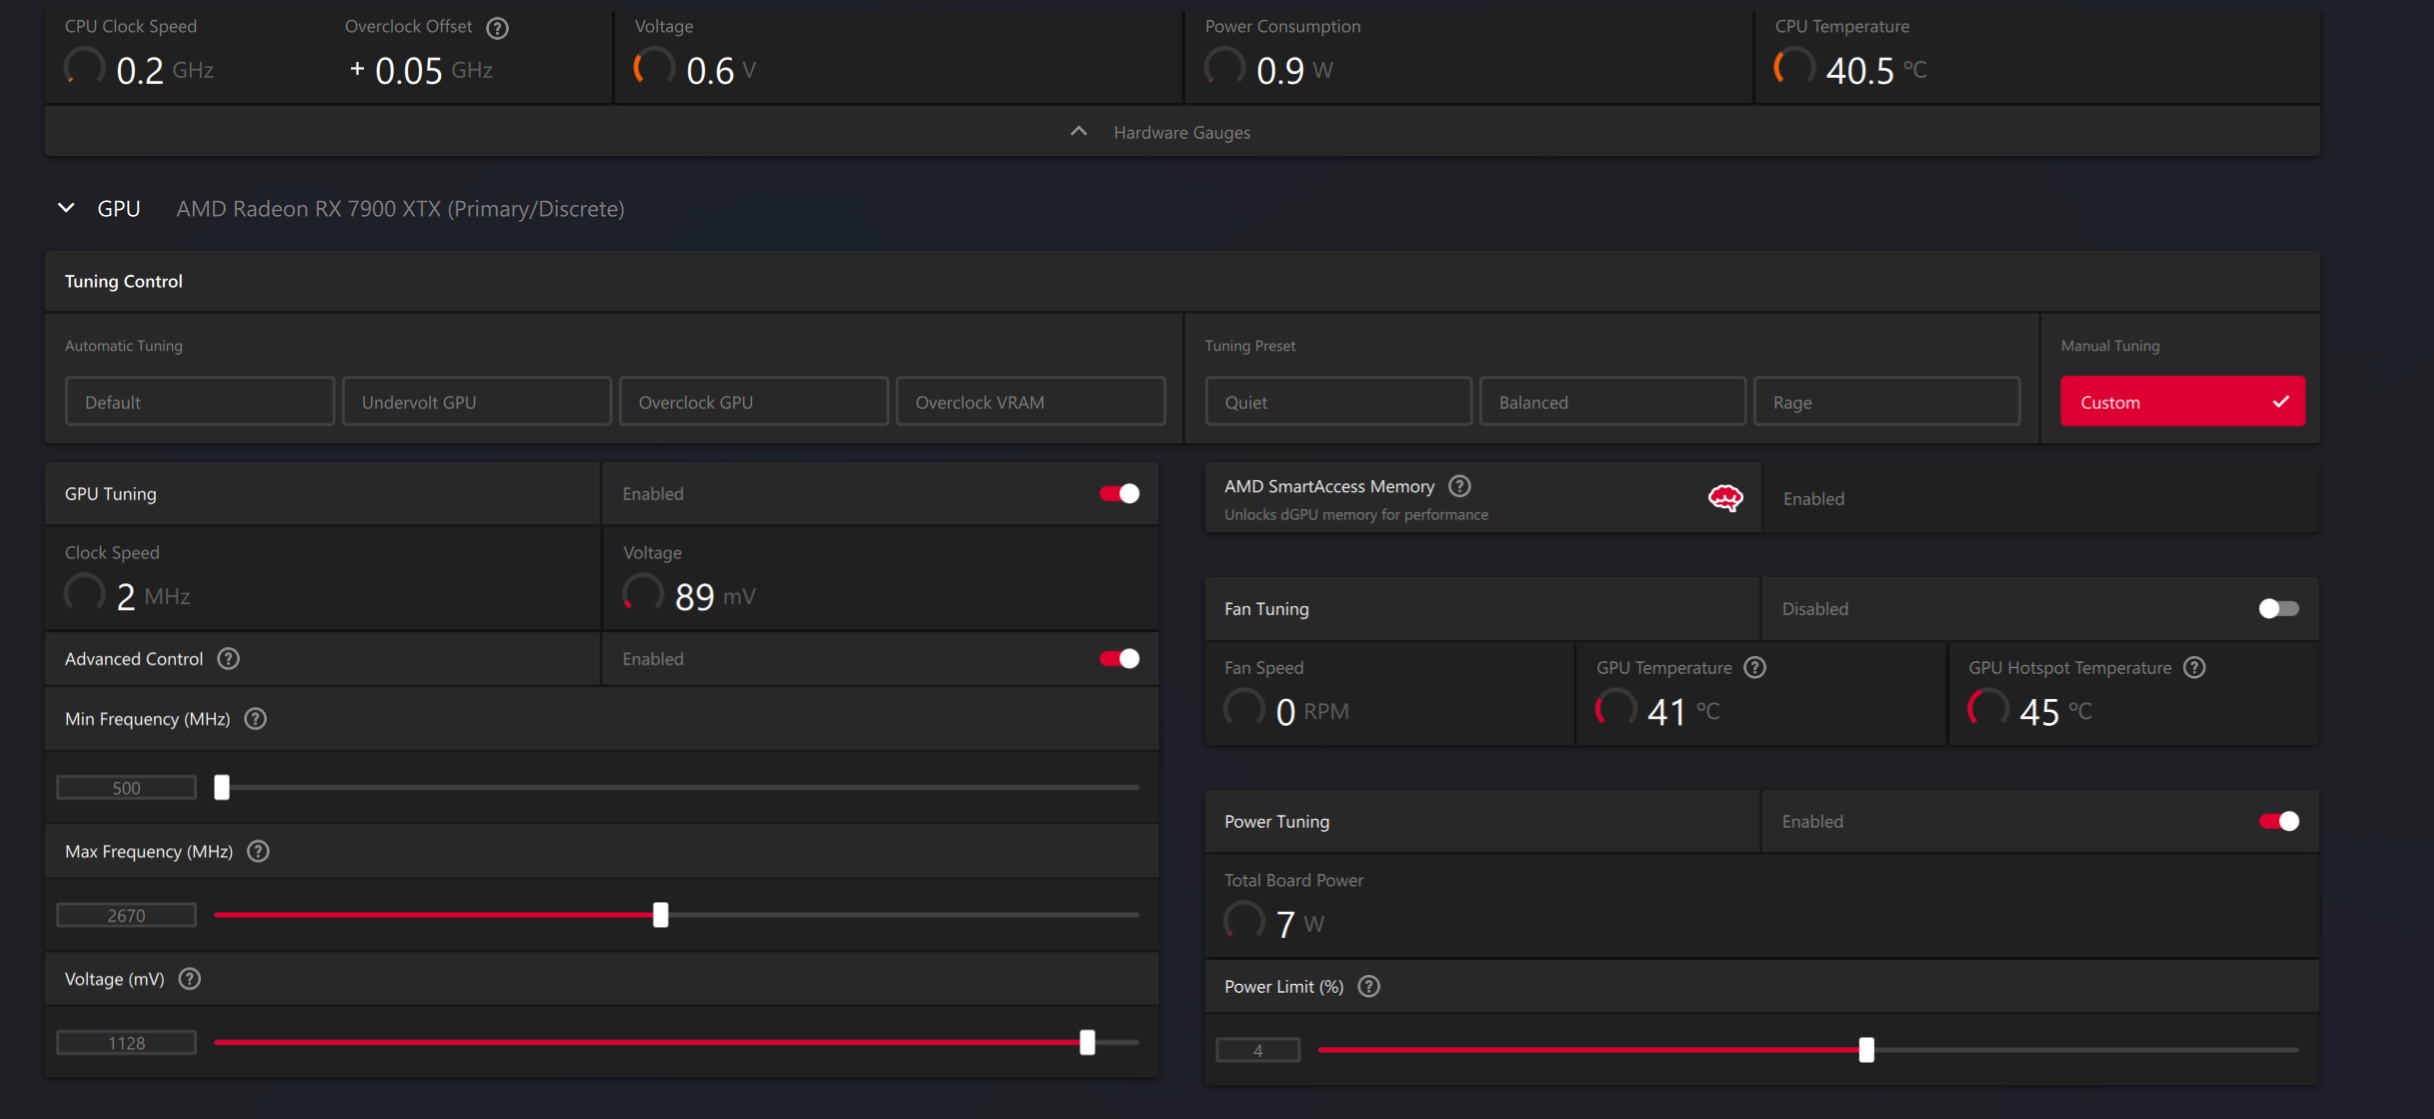This screenshot has height=1119, width=2434.
Task: Click the Min Frequency slider handle
Action: click(x=222, y=788)
